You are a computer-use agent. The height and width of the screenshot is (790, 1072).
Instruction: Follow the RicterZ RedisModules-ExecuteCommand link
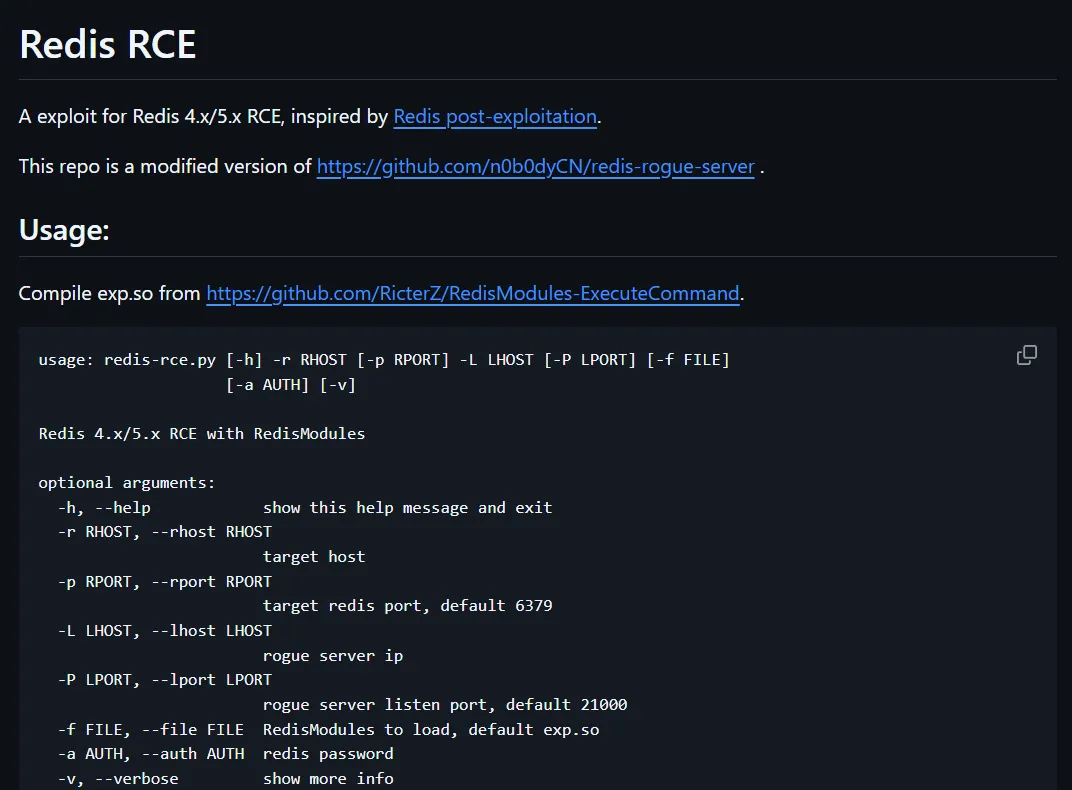[472, 294]
